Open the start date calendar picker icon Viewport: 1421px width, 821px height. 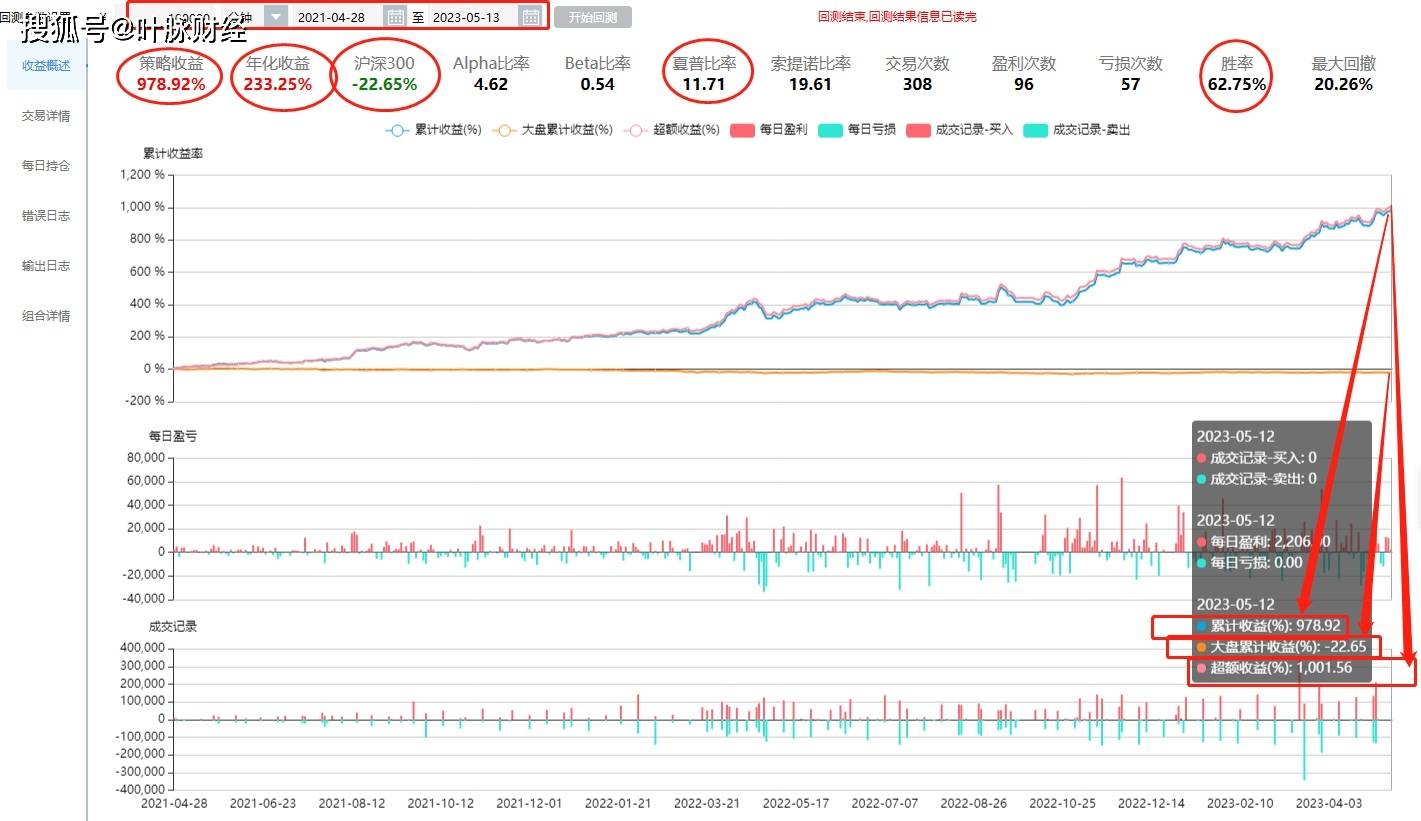coord(396,16)
